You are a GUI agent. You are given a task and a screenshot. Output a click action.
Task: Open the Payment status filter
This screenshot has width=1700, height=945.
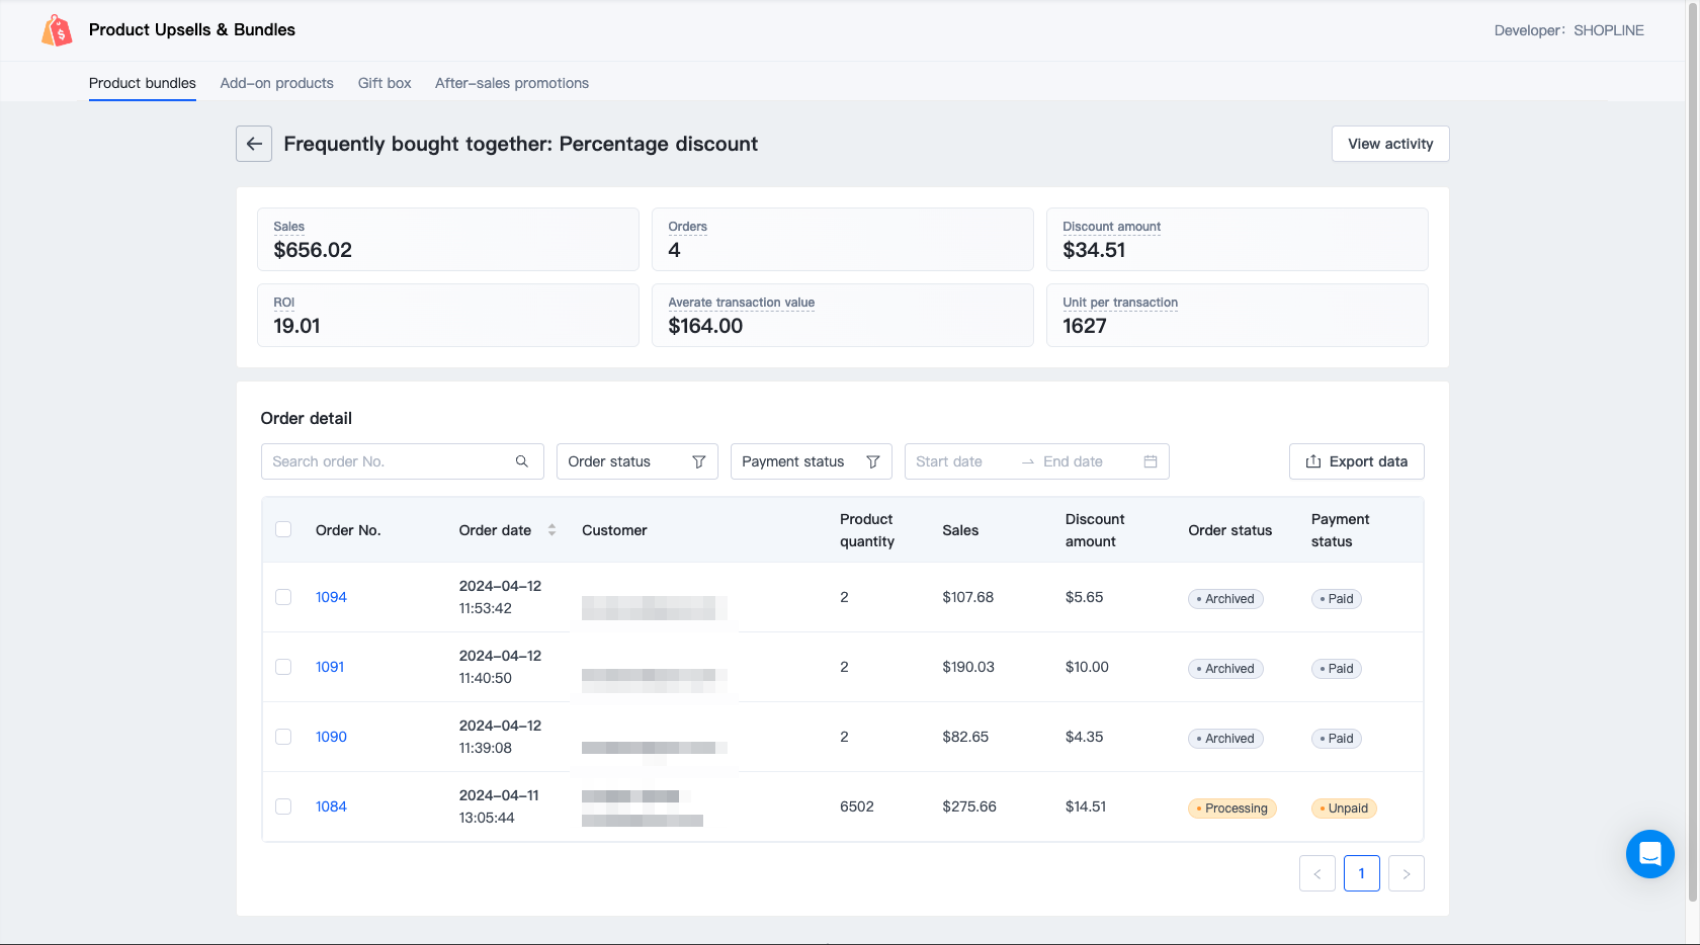point(810,462)
